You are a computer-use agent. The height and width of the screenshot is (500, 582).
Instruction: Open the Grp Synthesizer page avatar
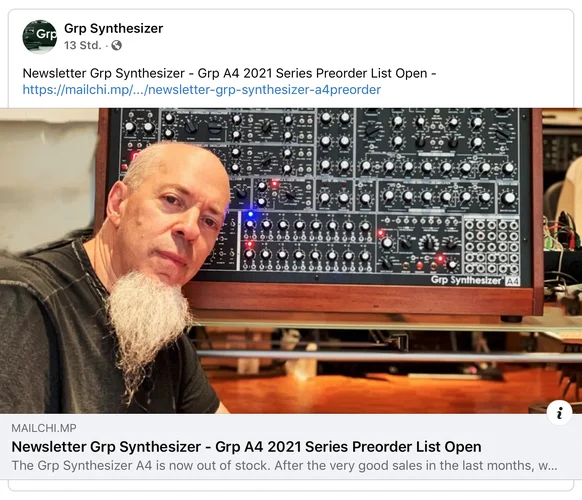[x=39, y=37]
